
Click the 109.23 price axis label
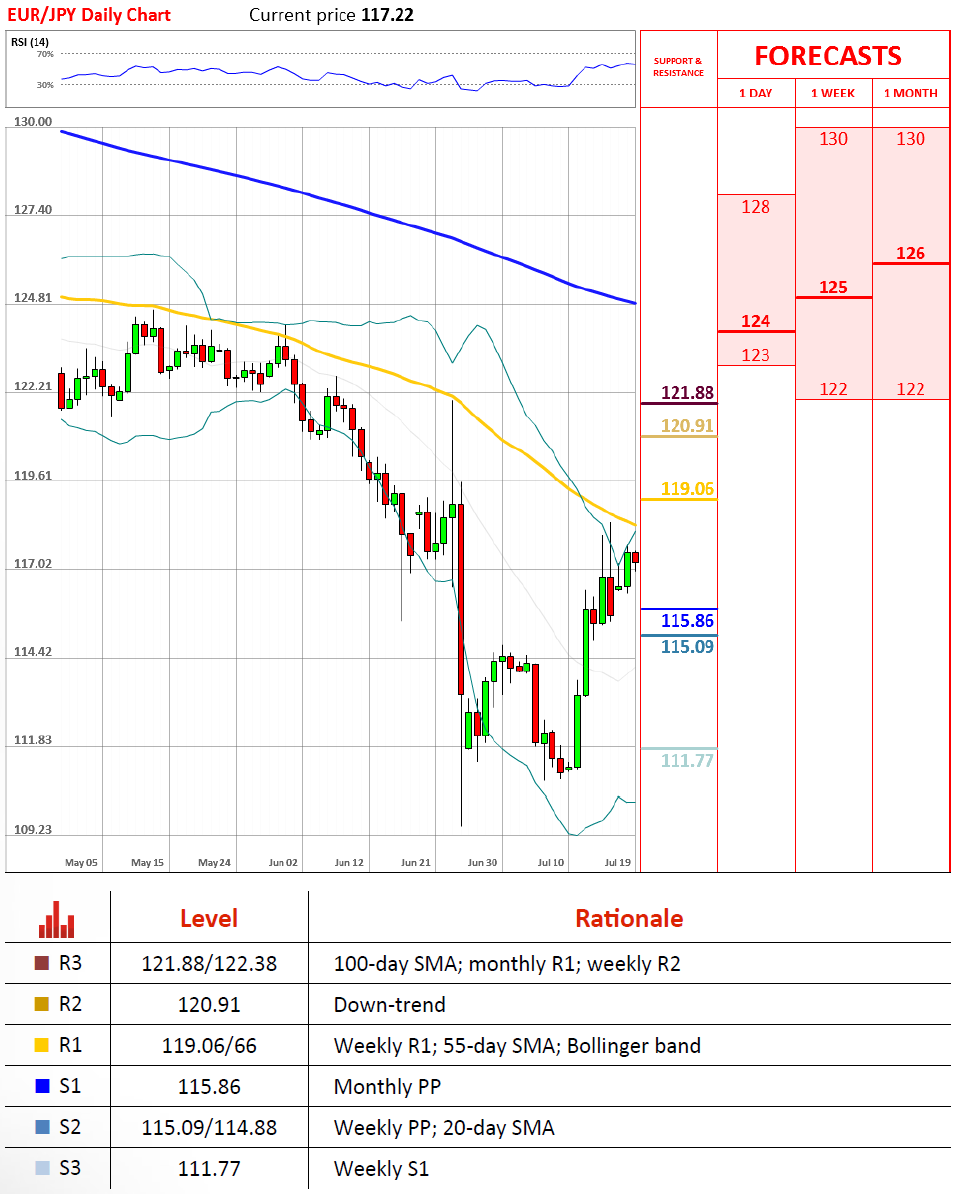click(x=33, y=830)
